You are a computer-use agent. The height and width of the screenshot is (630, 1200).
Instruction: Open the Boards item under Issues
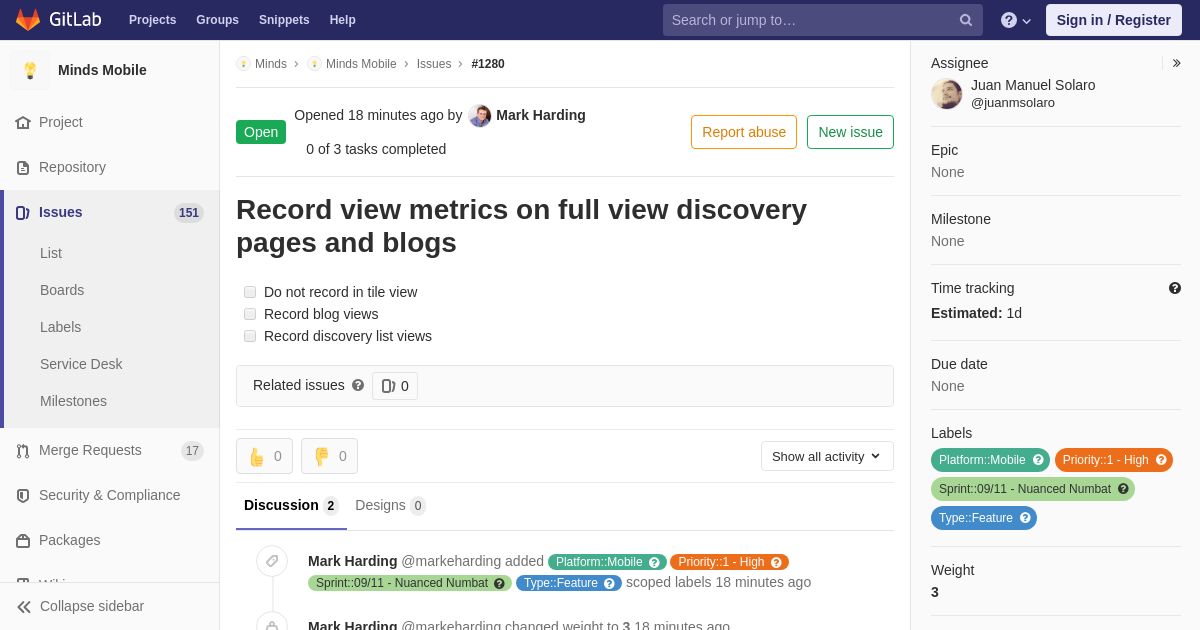[x=62, y=290]
